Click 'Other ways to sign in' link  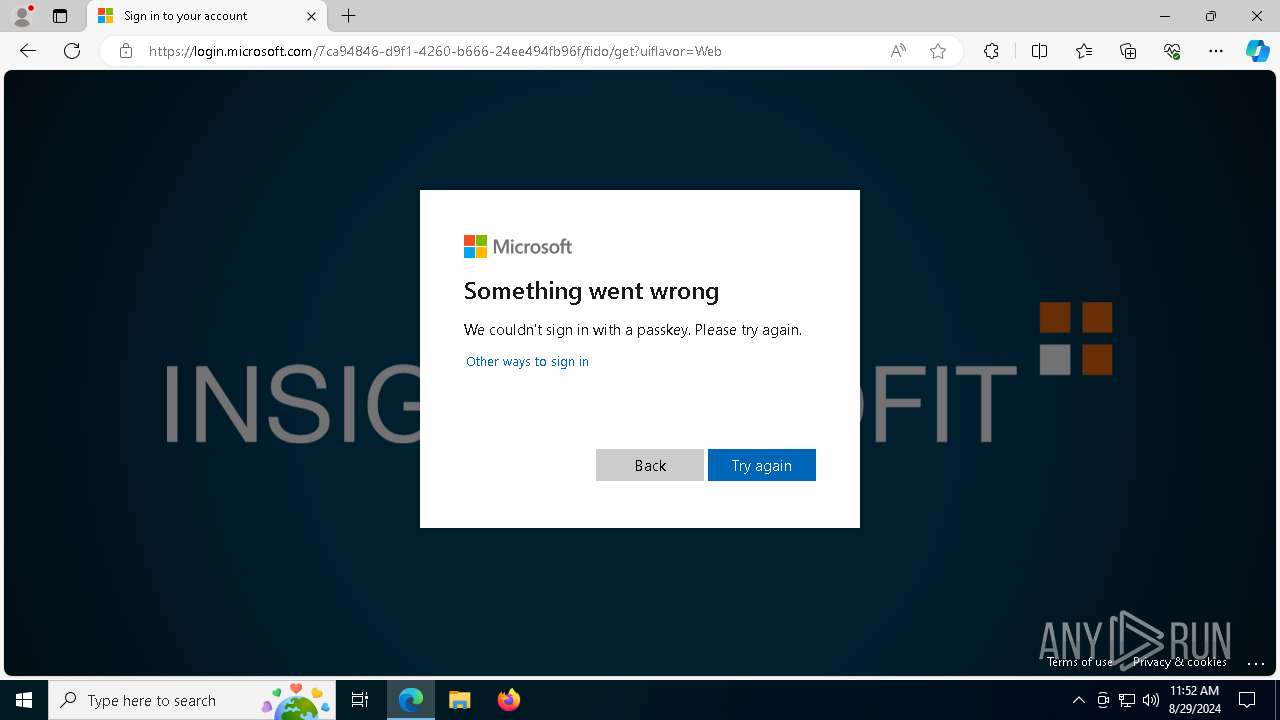click(x=527, y=361)
